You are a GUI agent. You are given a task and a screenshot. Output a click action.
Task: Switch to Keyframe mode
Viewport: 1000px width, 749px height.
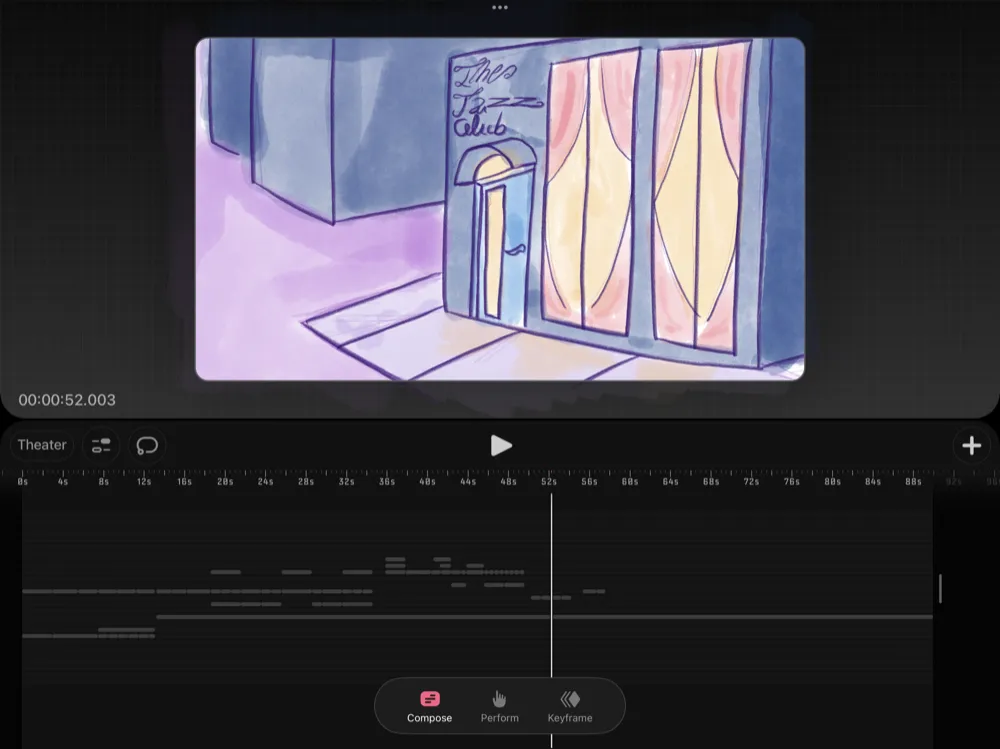570,706
